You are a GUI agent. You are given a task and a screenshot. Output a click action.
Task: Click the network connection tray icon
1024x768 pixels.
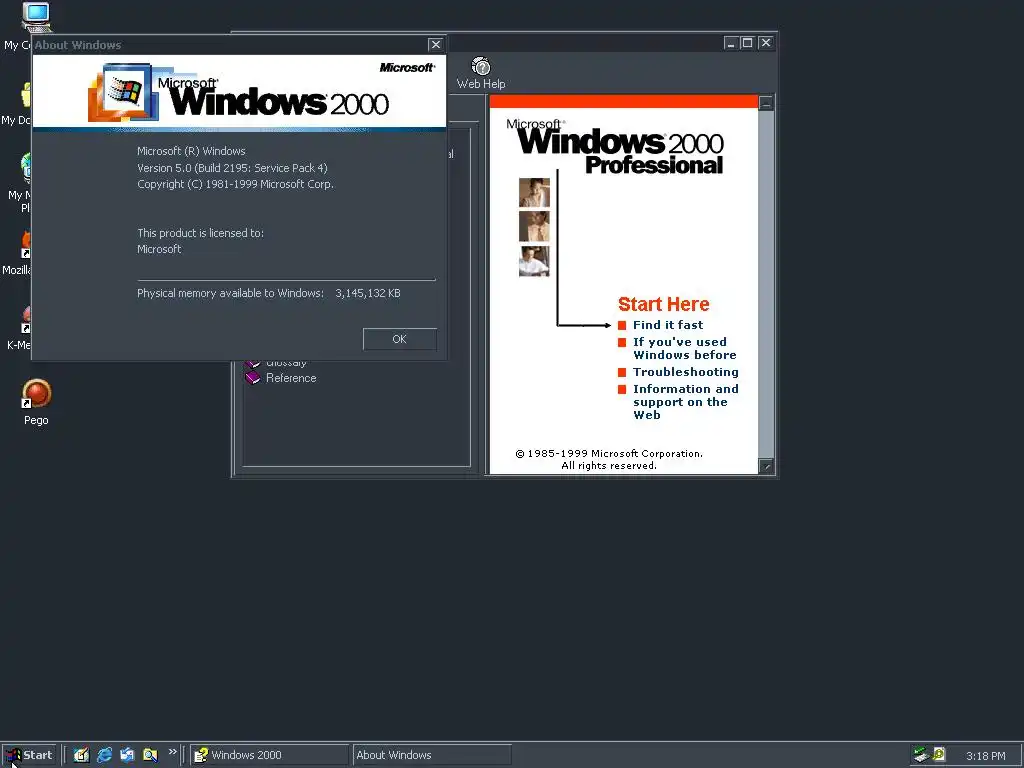pos(921,755)
